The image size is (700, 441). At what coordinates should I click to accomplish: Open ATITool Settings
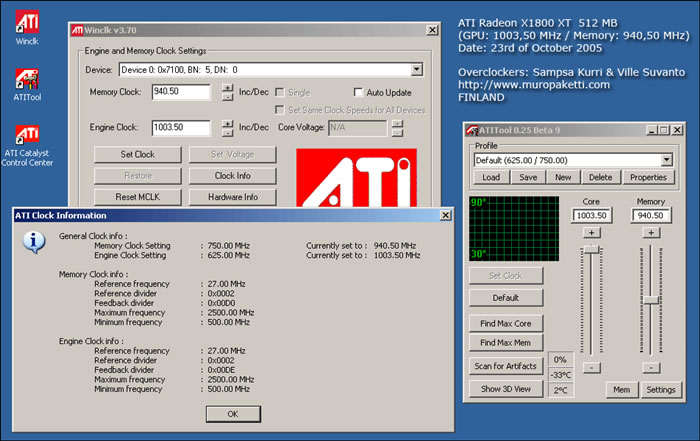(x=660, y=389)
